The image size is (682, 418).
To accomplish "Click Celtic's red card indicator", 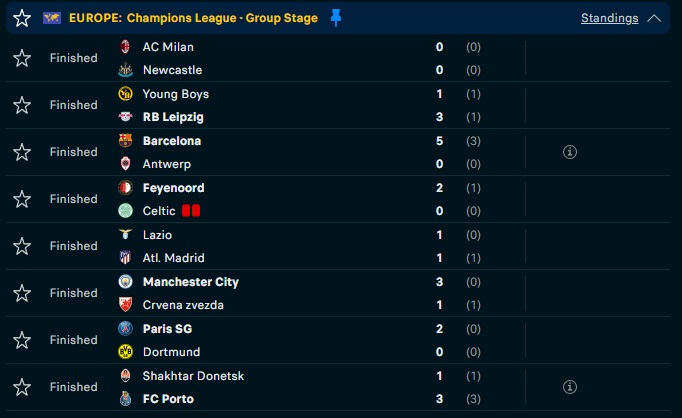I will coord(191,211).
